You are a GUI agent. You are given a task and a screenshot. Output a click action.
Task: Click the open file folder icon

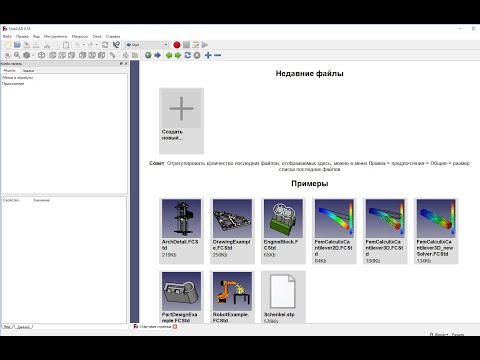[x=17, y=45]
